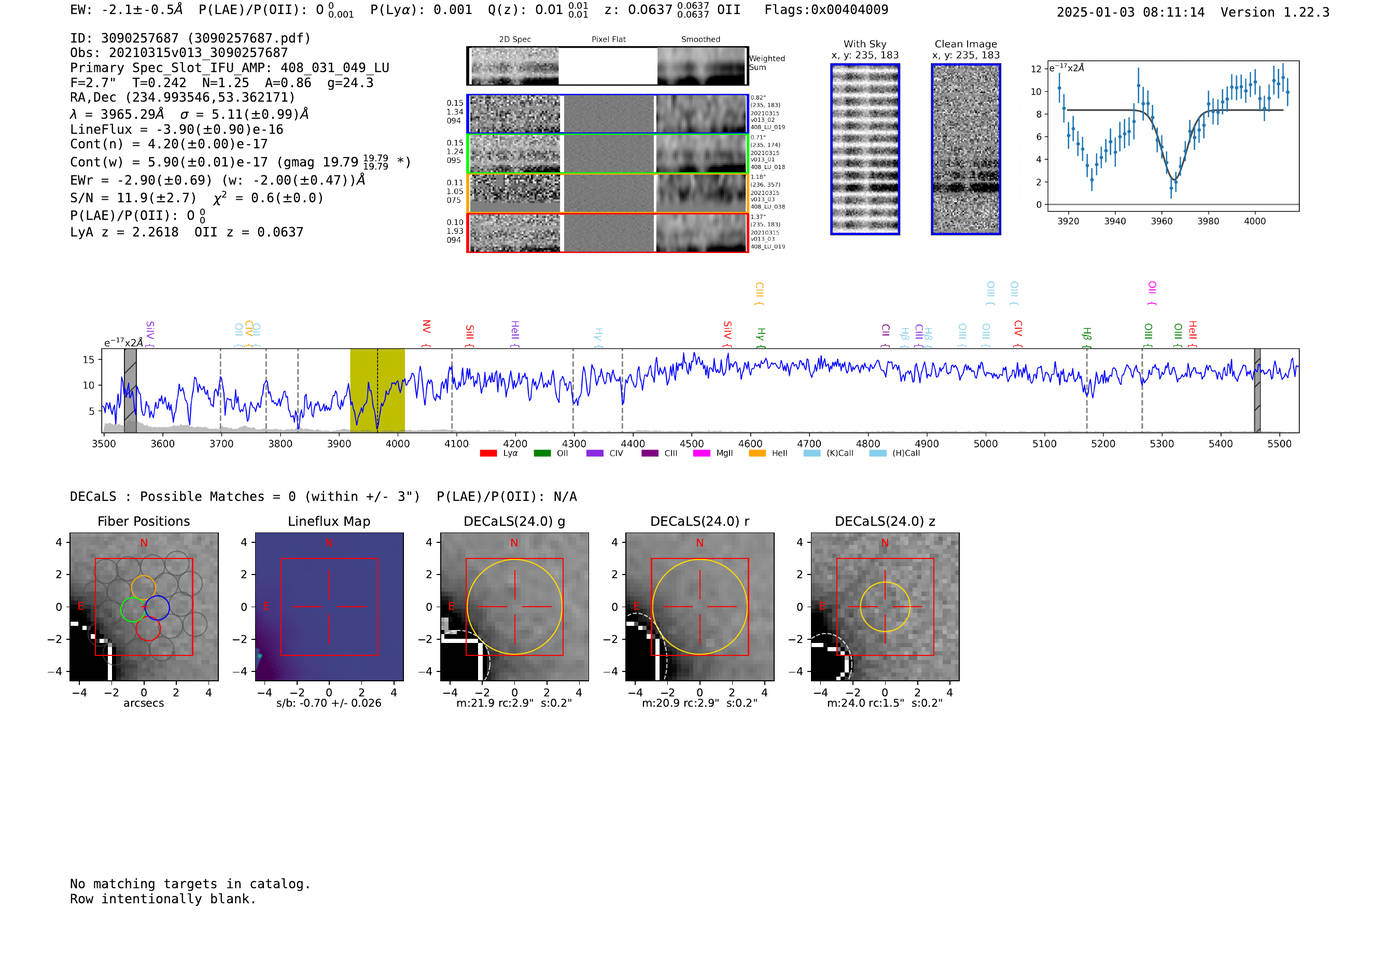Image resolution: width=1400 pixels, height=953 pixels.
Task: Click 'No matching targets in catalog.' text
Action: 190,884
